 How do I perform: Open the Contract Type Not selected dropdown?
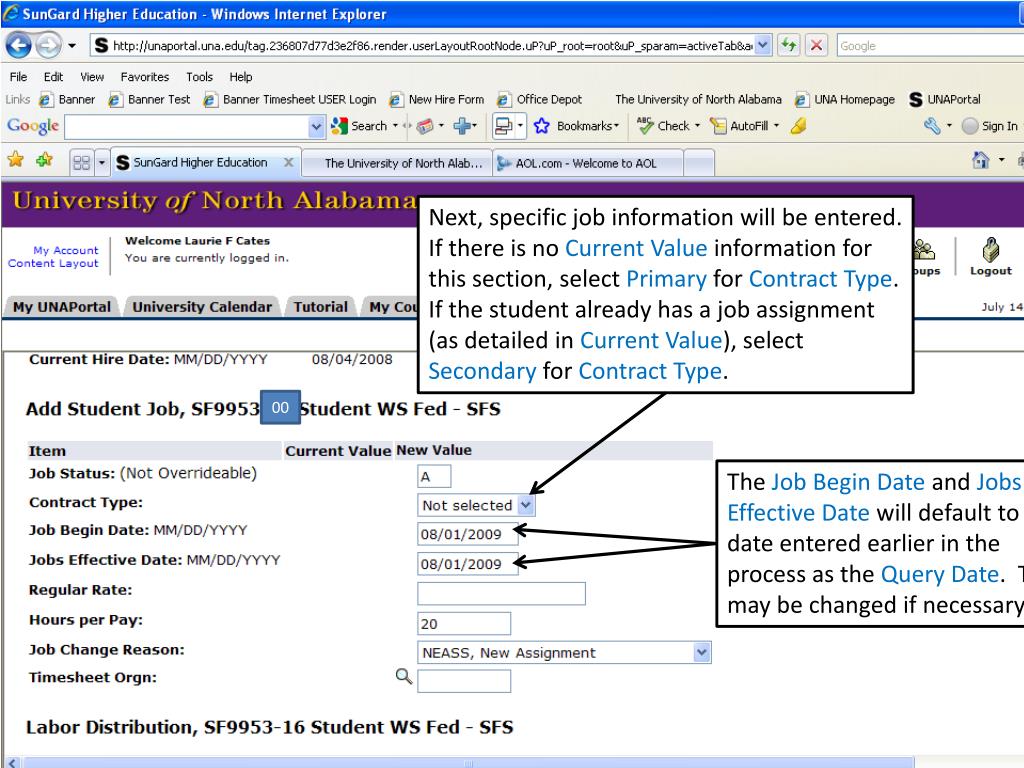tap(475, 505)
